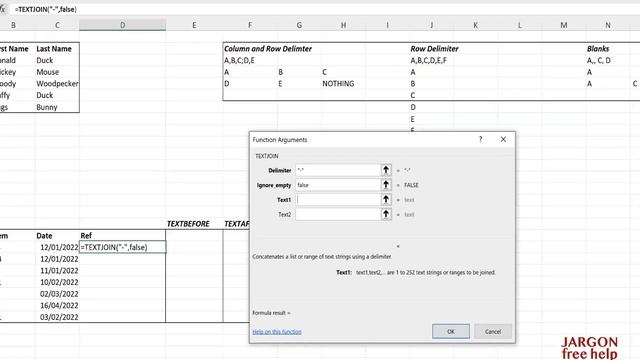Click the 'First Name' header cell
Image resolution: width=640 pixels, height=360 pixels.
[x=18, y=49]
